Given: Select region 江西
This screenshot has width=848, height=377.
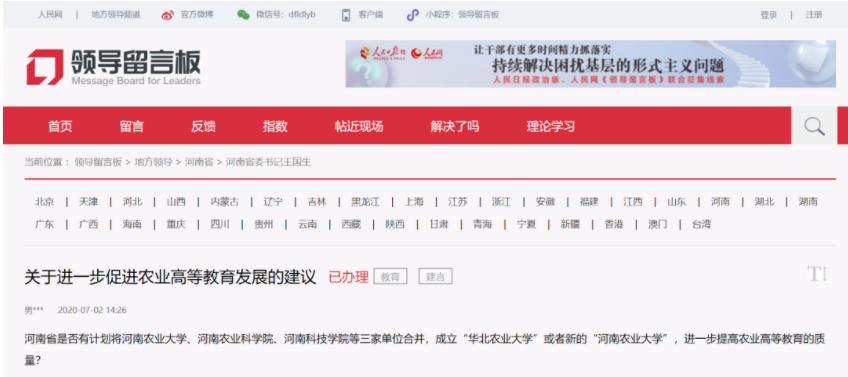Looking at the screenshot, I should [x=633, y=202].
